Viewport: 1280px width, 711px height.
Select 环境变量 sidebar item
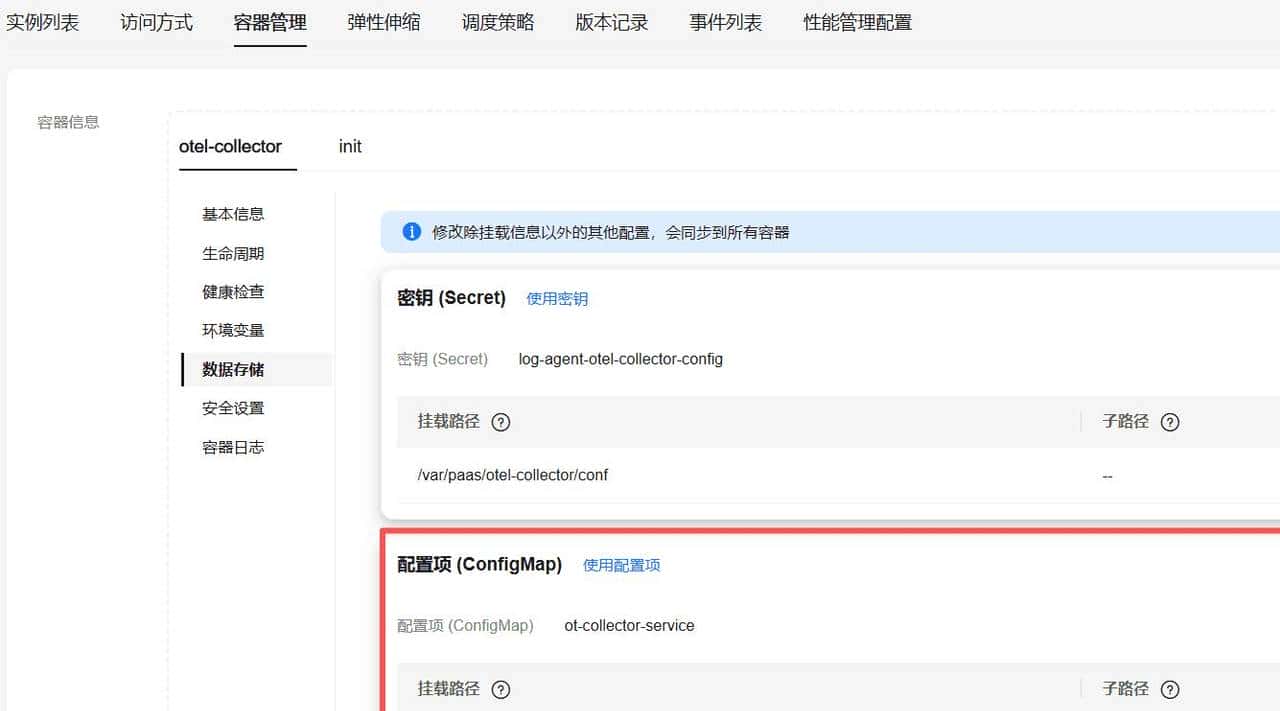point(233,330)
